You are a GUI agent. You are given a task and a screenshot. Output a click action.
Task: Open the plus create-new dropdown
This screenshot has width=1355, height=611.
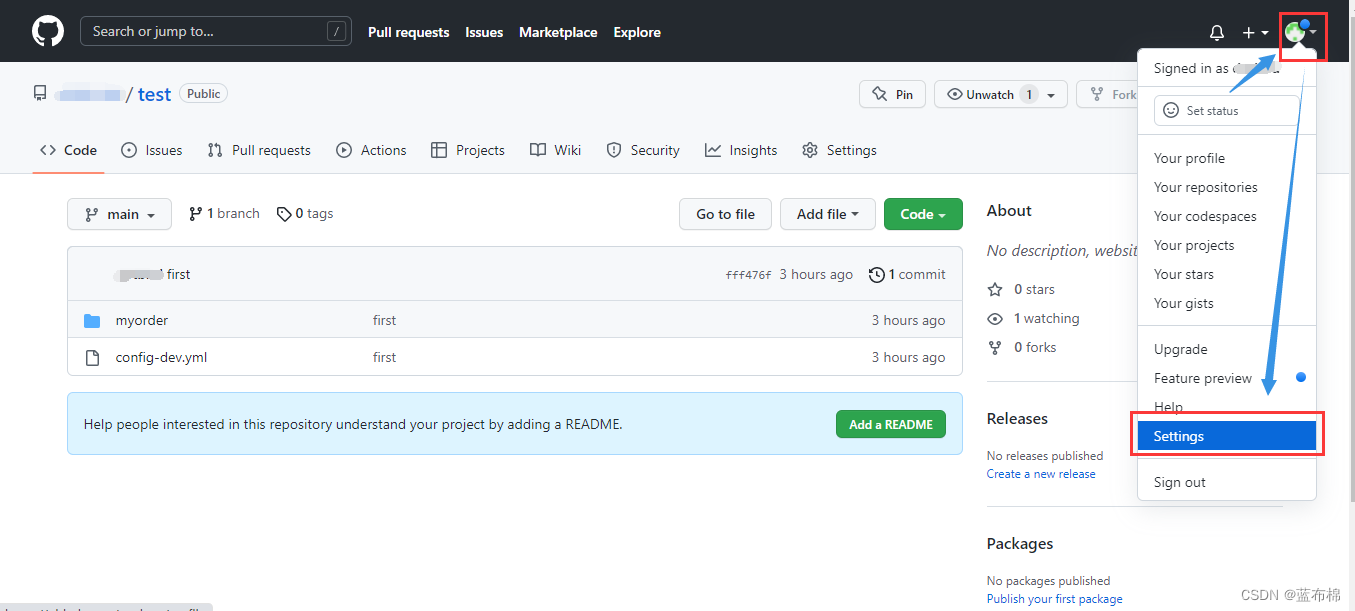[1255, 32]
